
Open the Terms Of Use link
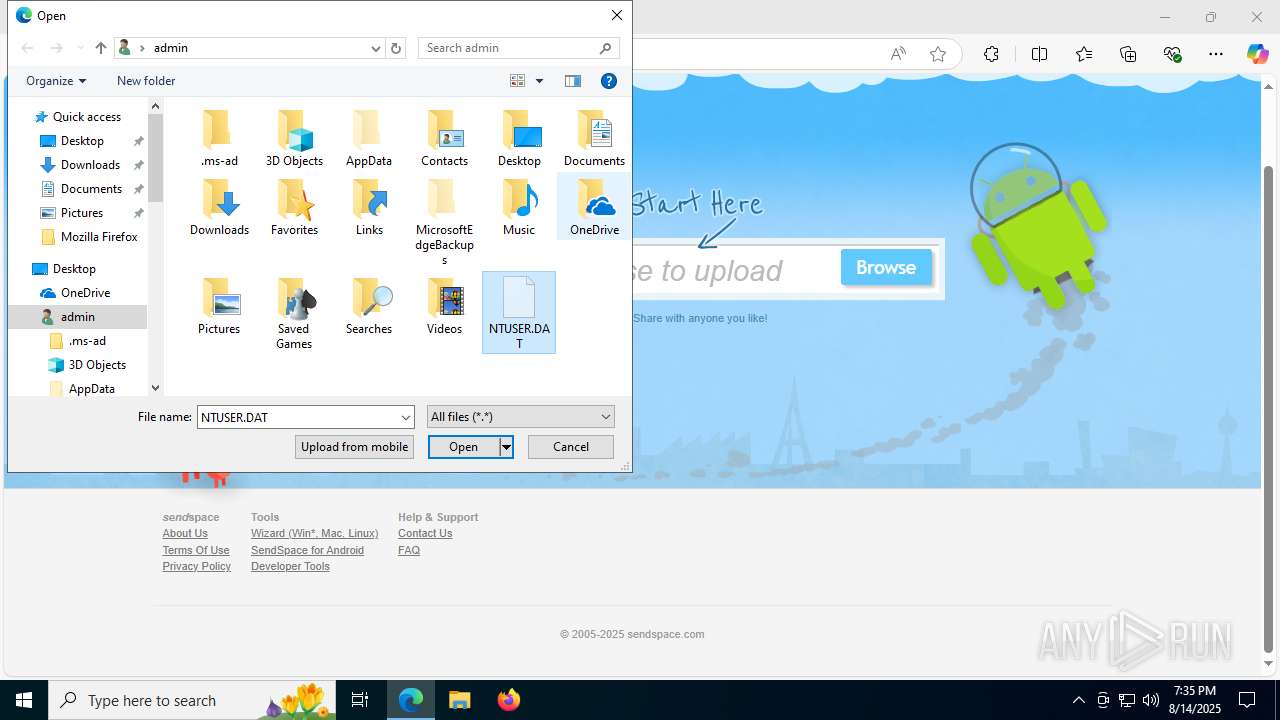196,550
